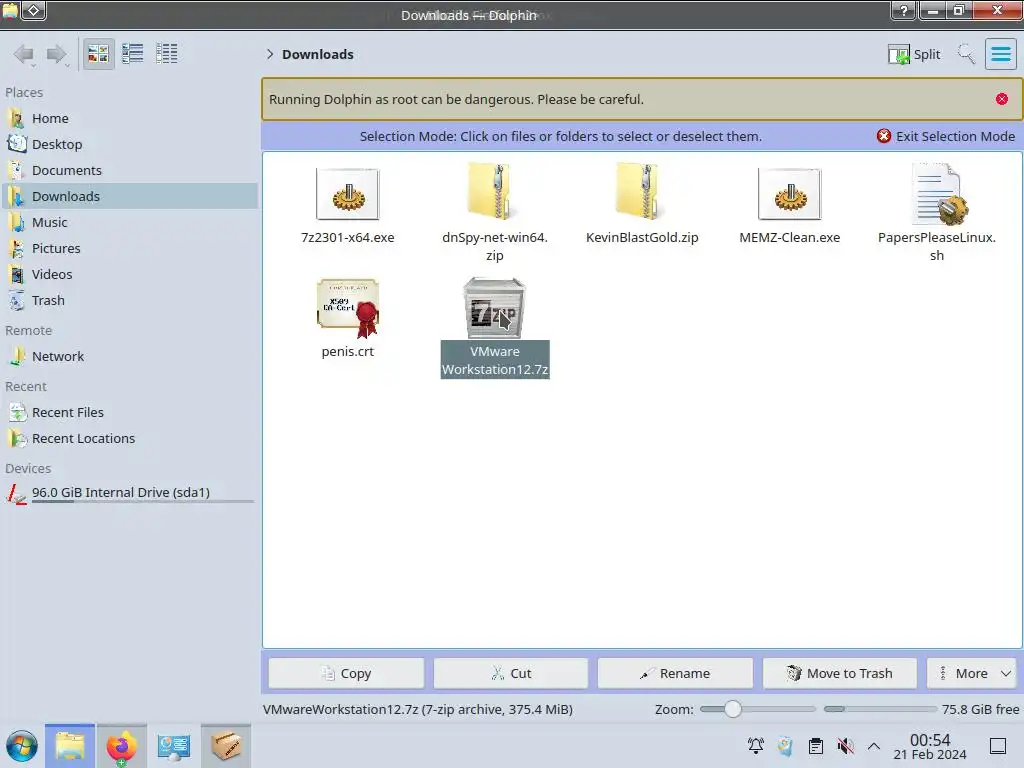Open Videos in Places

131,274
